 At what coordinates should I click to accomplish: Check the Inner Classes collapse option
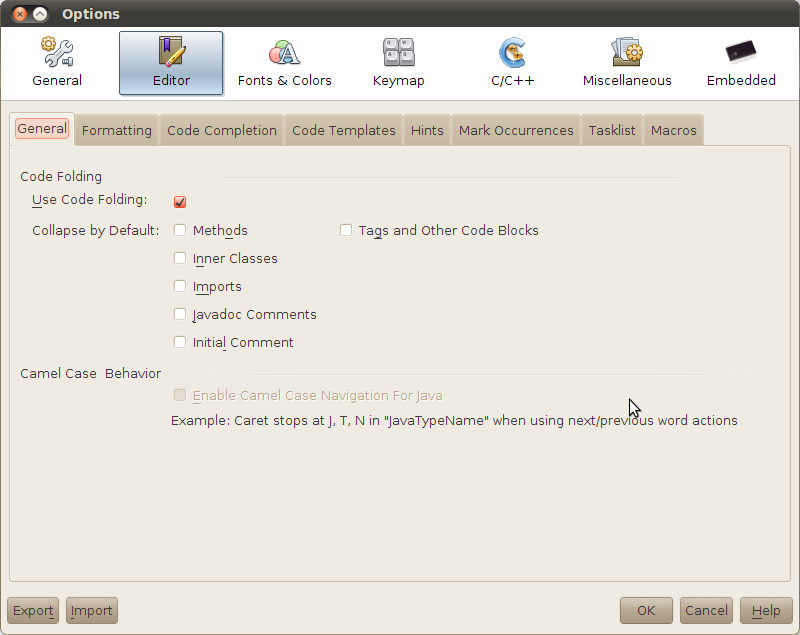pyautogui.click(x=180, y=258)
